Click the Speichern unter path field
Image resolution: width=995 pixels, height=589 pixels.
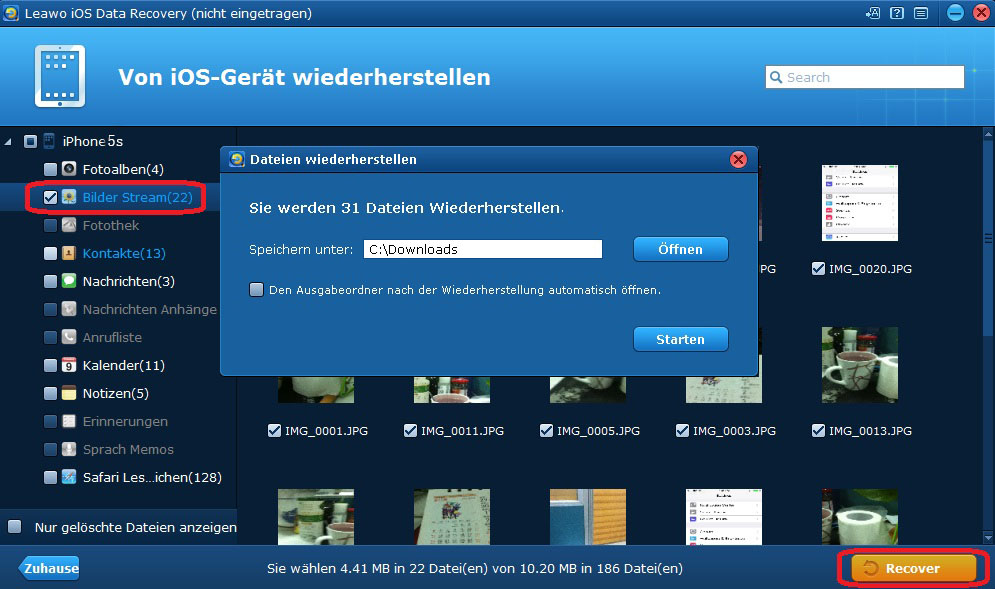pos(482,249)
